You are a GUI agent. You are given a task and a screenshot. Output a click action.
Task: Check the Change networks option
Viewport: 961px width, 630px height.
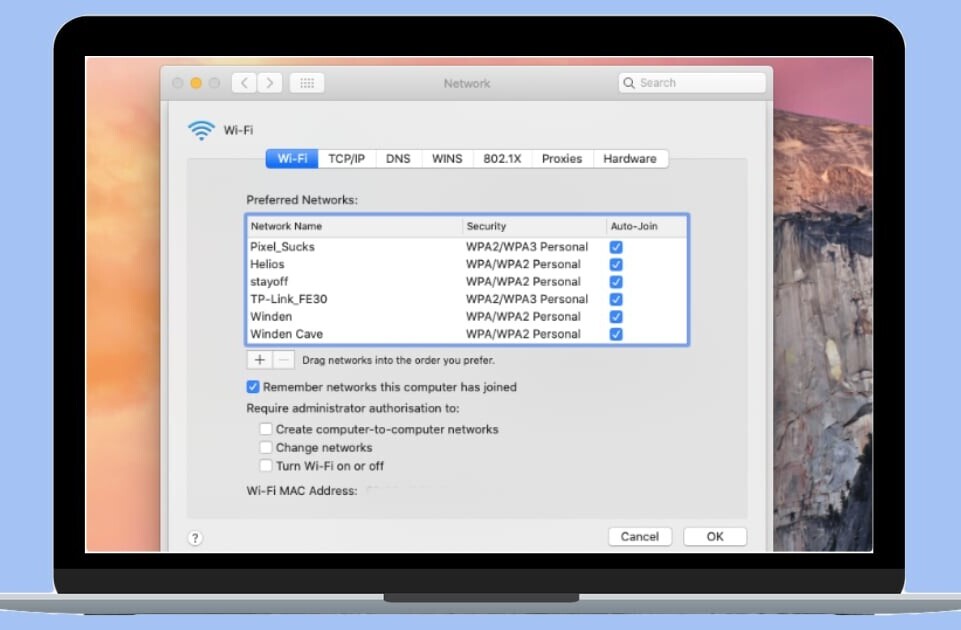266,448
